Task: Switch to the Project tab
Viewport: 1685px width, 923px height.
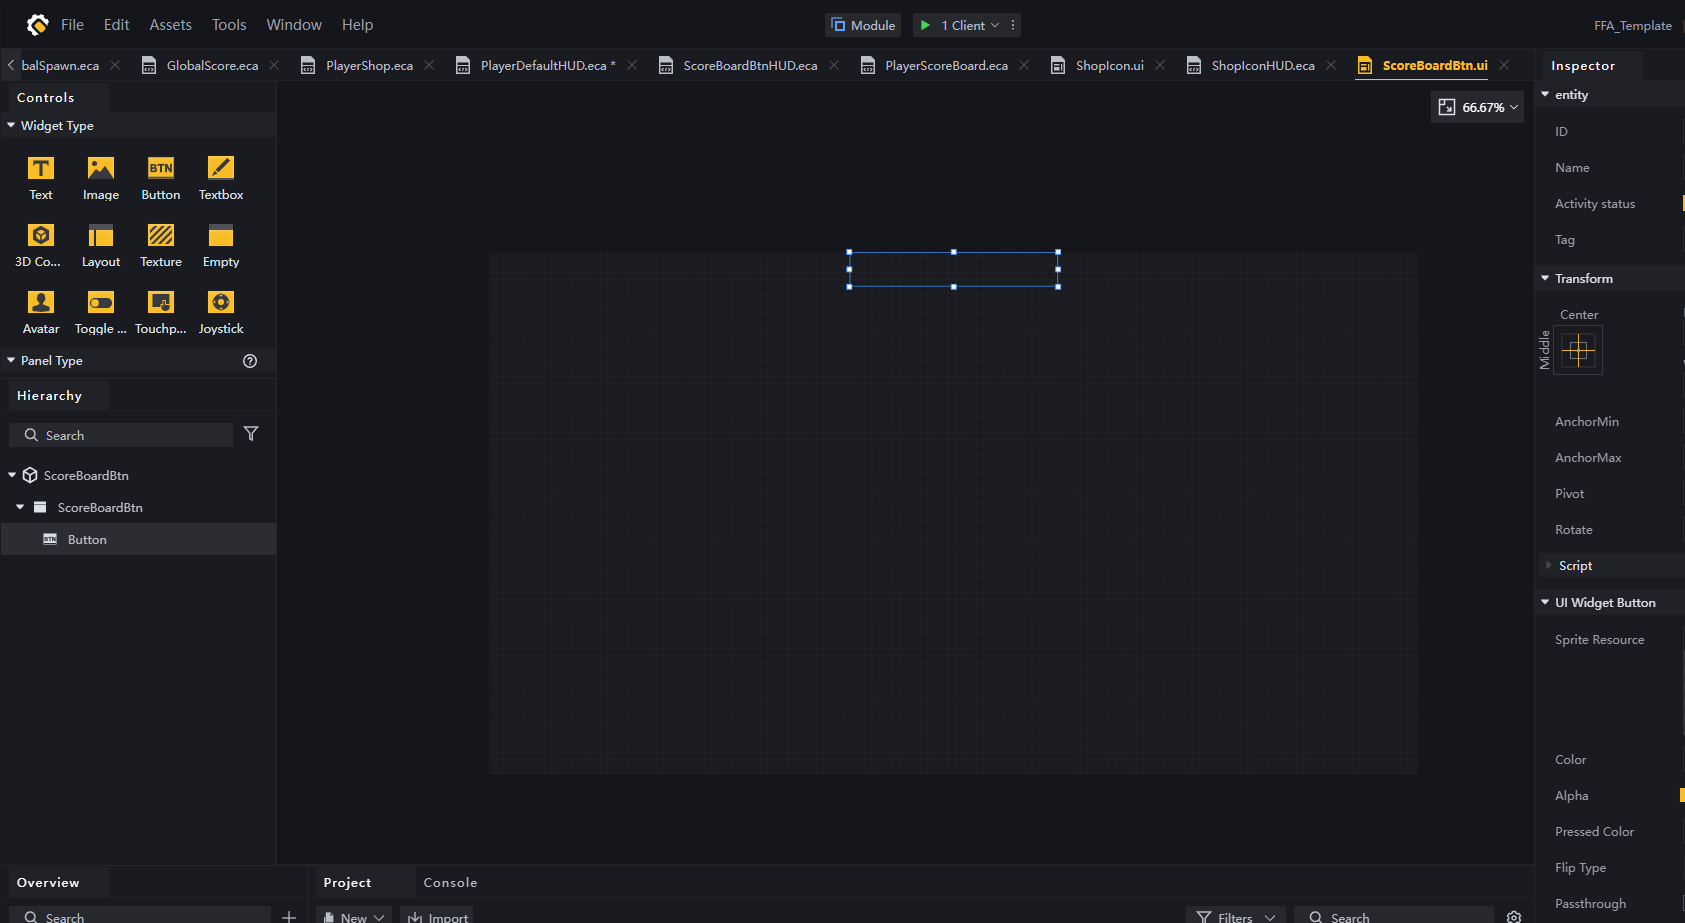Action: pyautogui.click(x=347, y=882)
